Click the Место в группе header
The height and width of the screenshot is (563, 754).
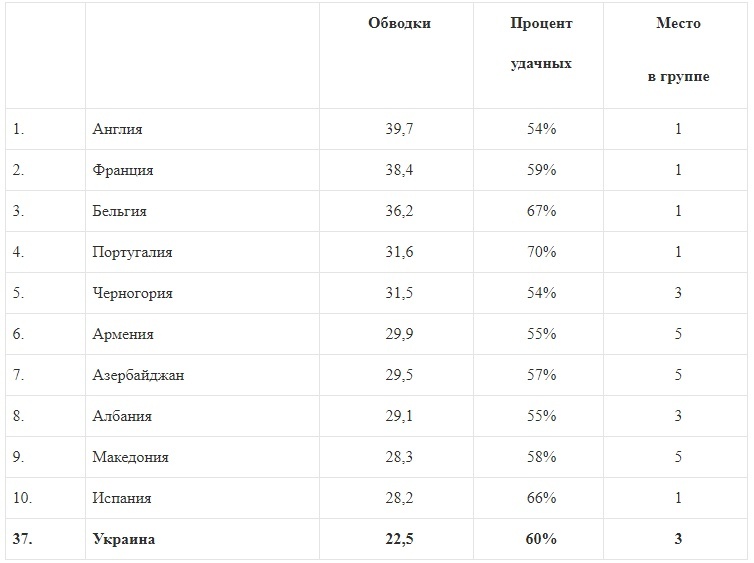point(677,50)
